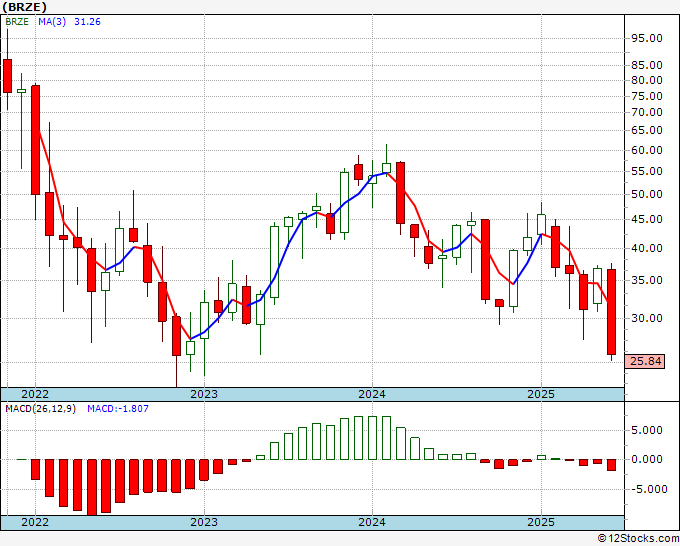Click the 70.00 price axis label
This screenshot has height=546, width=680.
tap(647, 112)
